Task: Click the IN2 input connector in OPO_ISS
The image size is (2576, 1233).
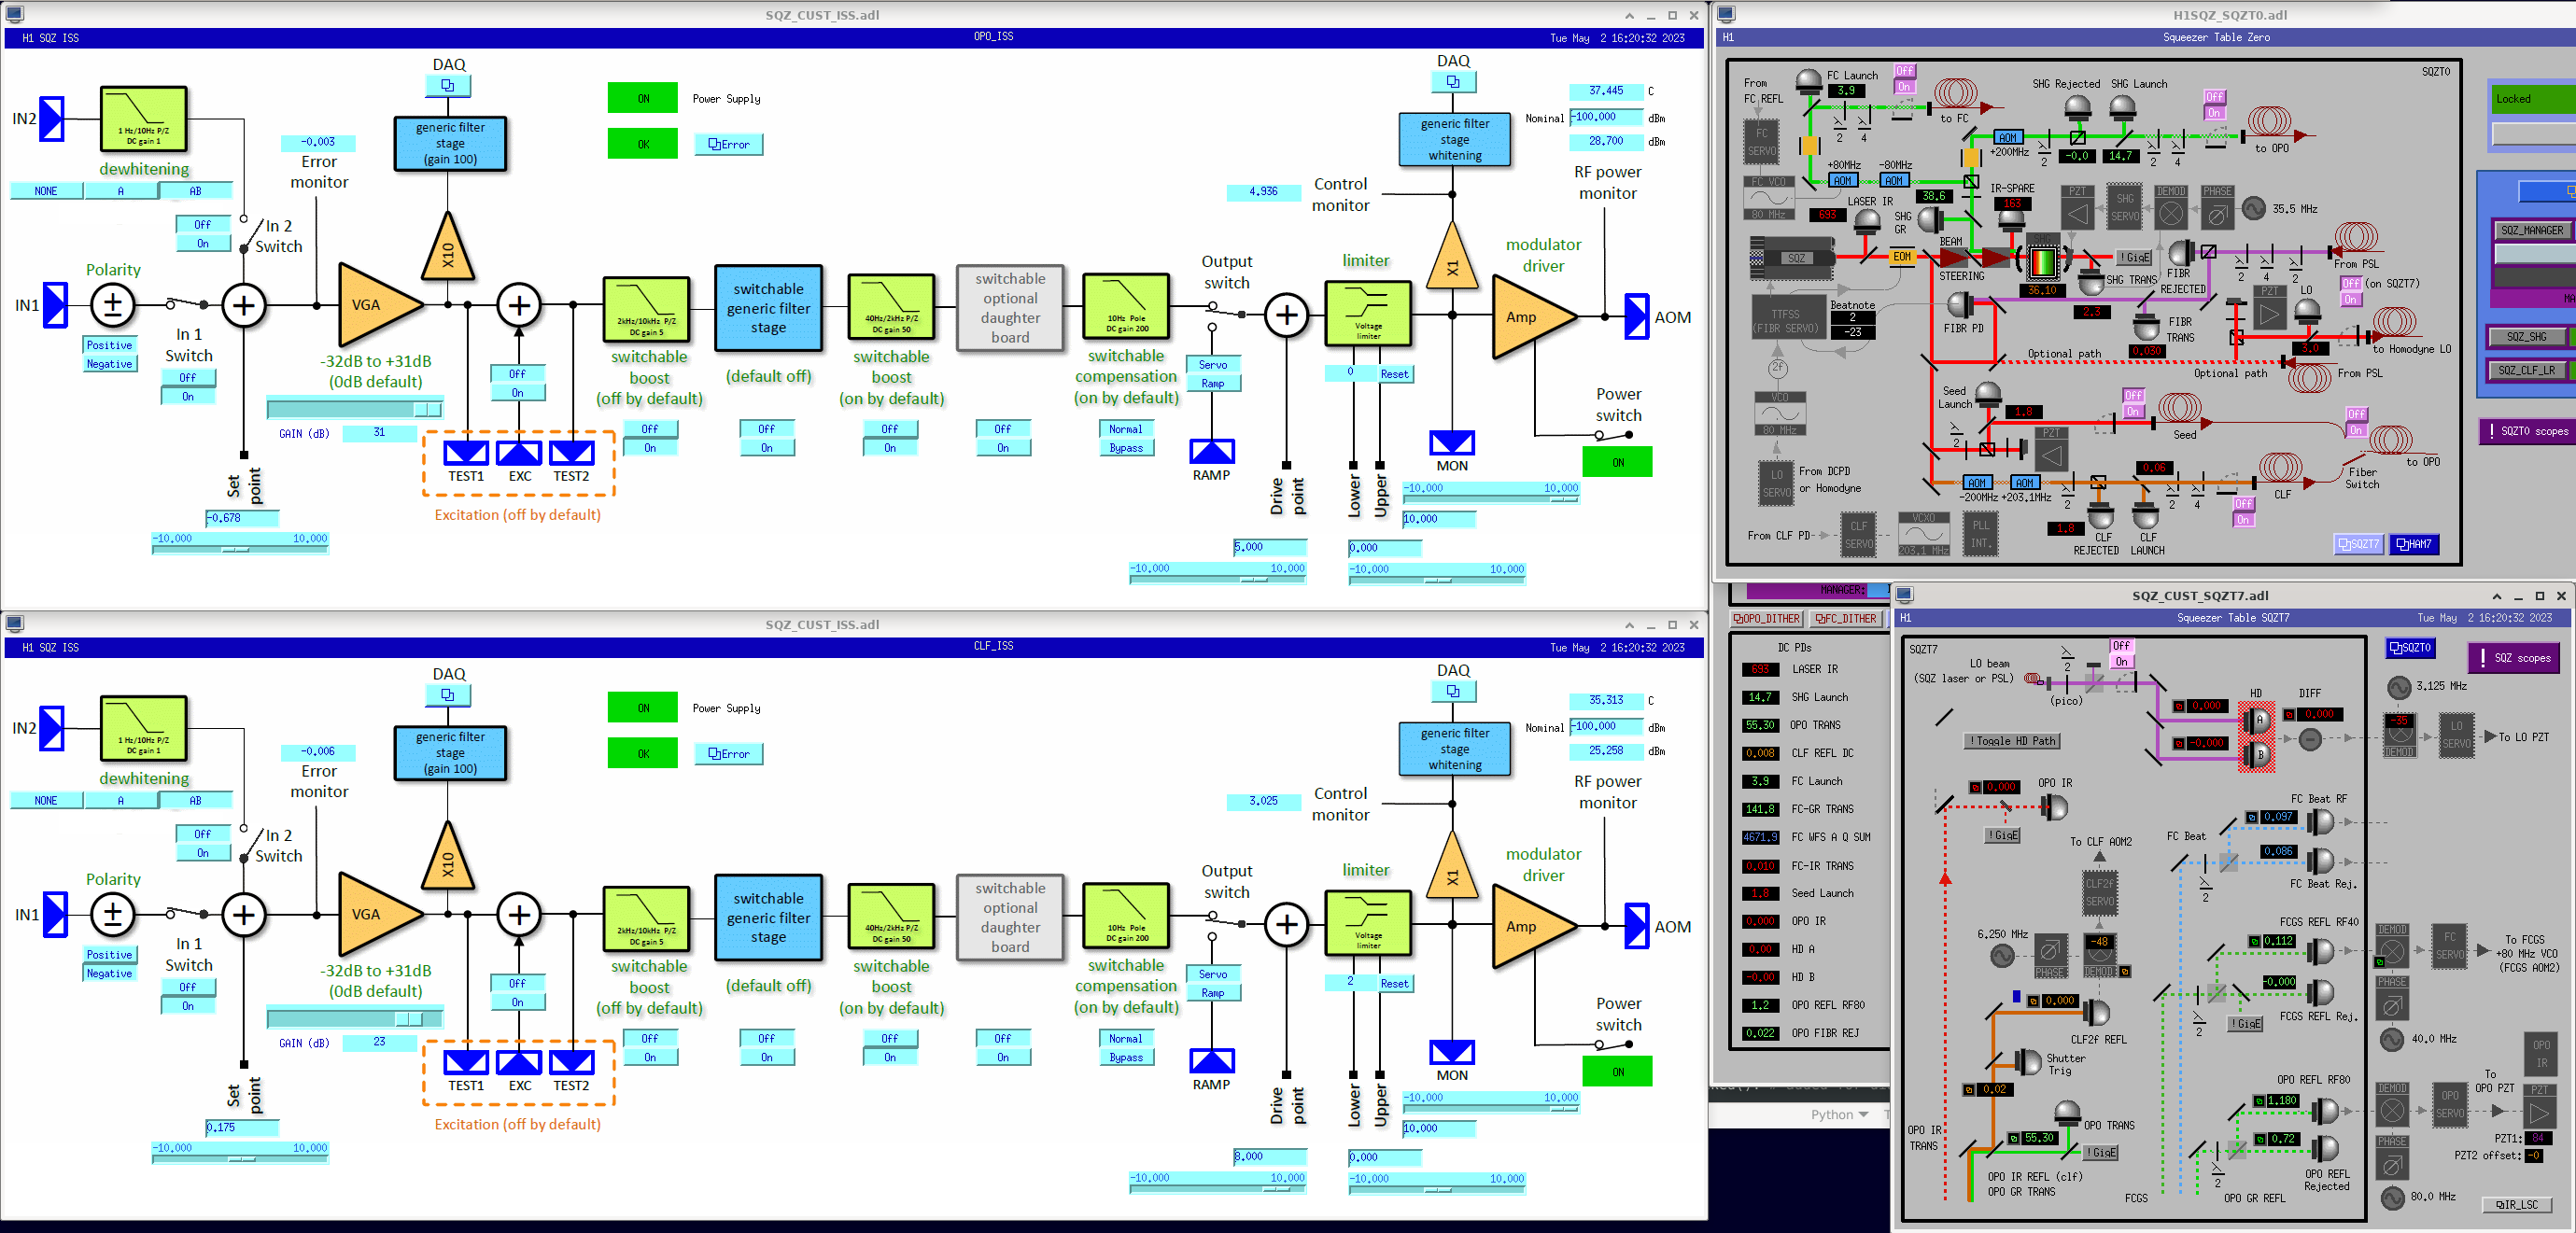Action: 52,119
